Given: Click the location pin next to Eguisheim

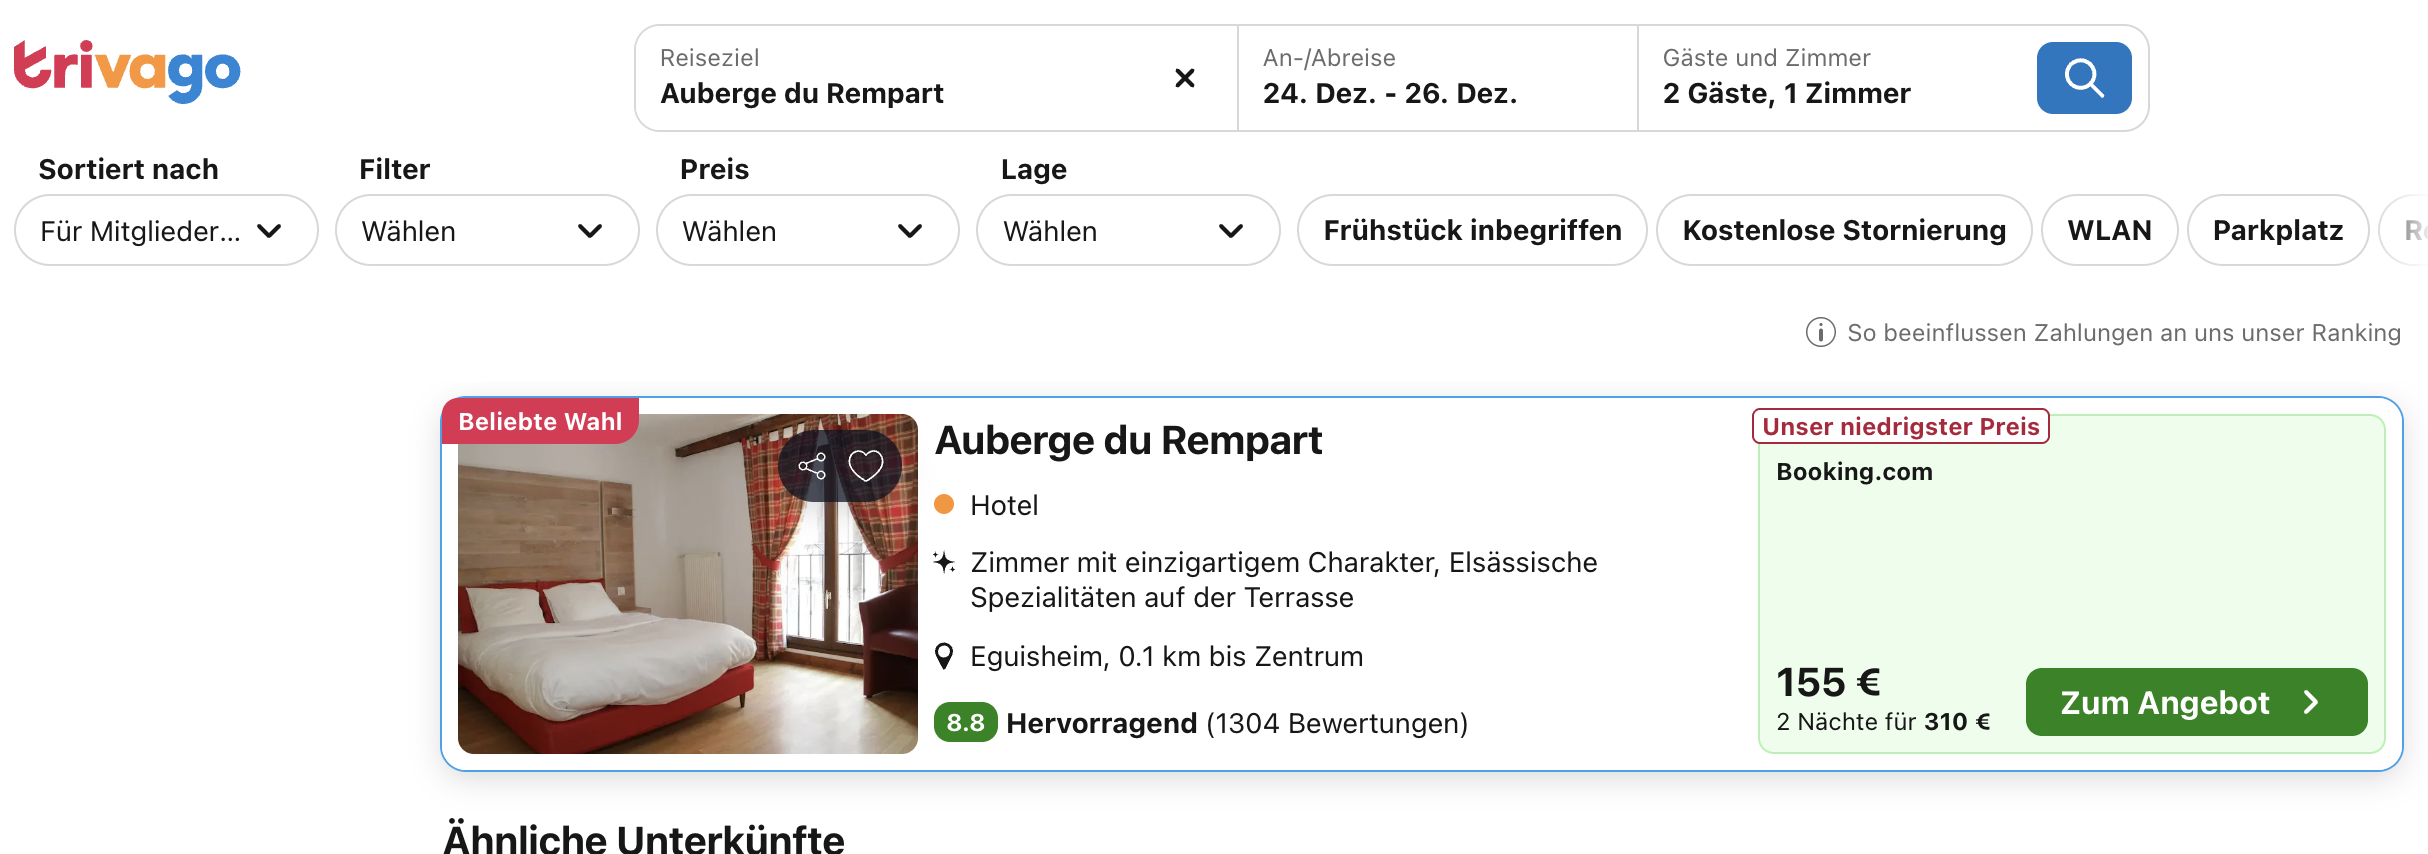Looking at the screenshot, I should (x=944, y=657).
